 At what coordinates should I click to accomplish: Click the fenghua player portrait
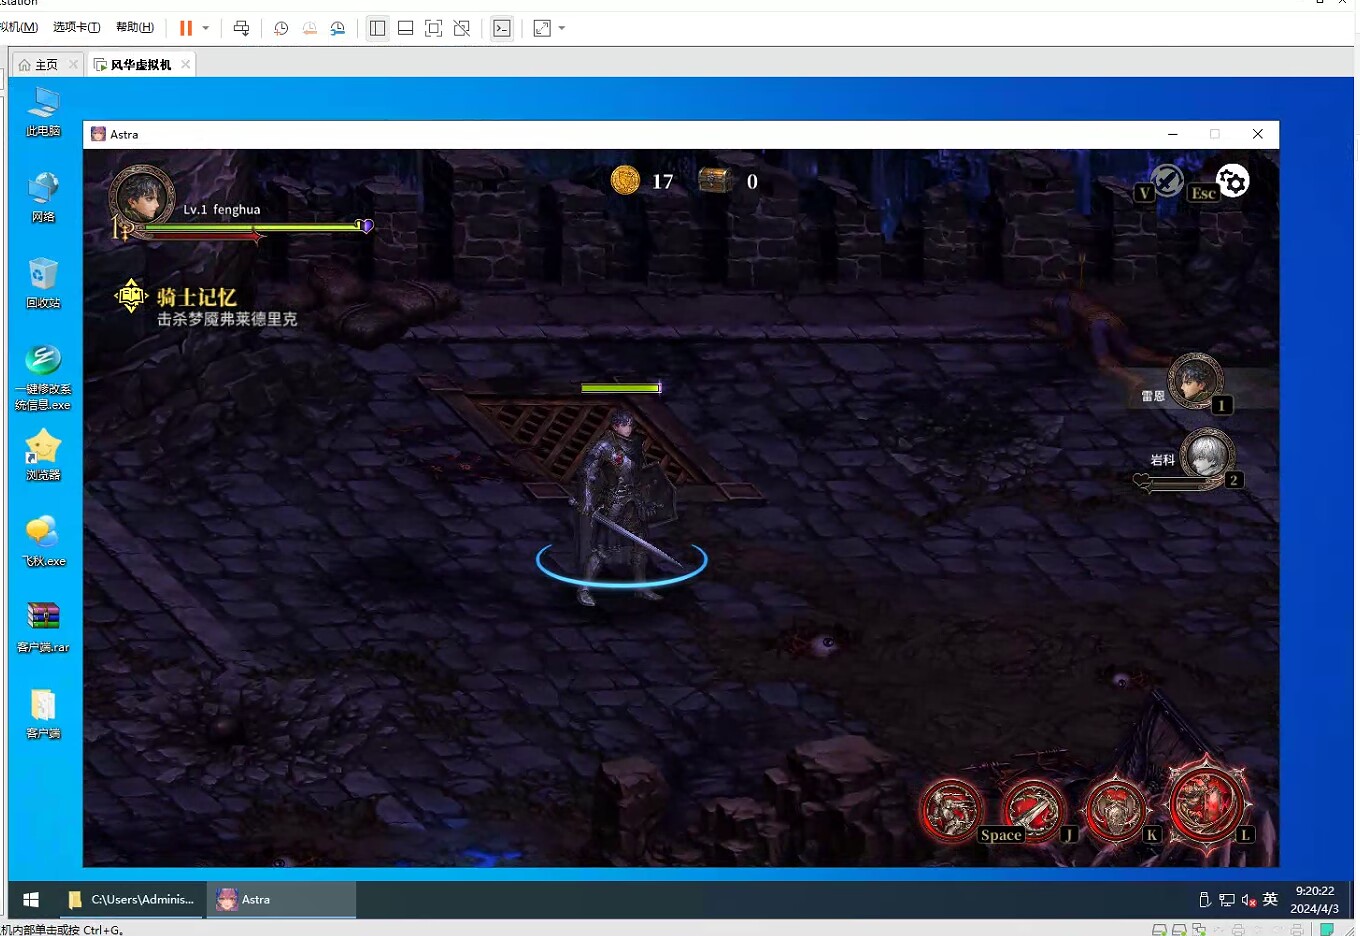(142, 196)
